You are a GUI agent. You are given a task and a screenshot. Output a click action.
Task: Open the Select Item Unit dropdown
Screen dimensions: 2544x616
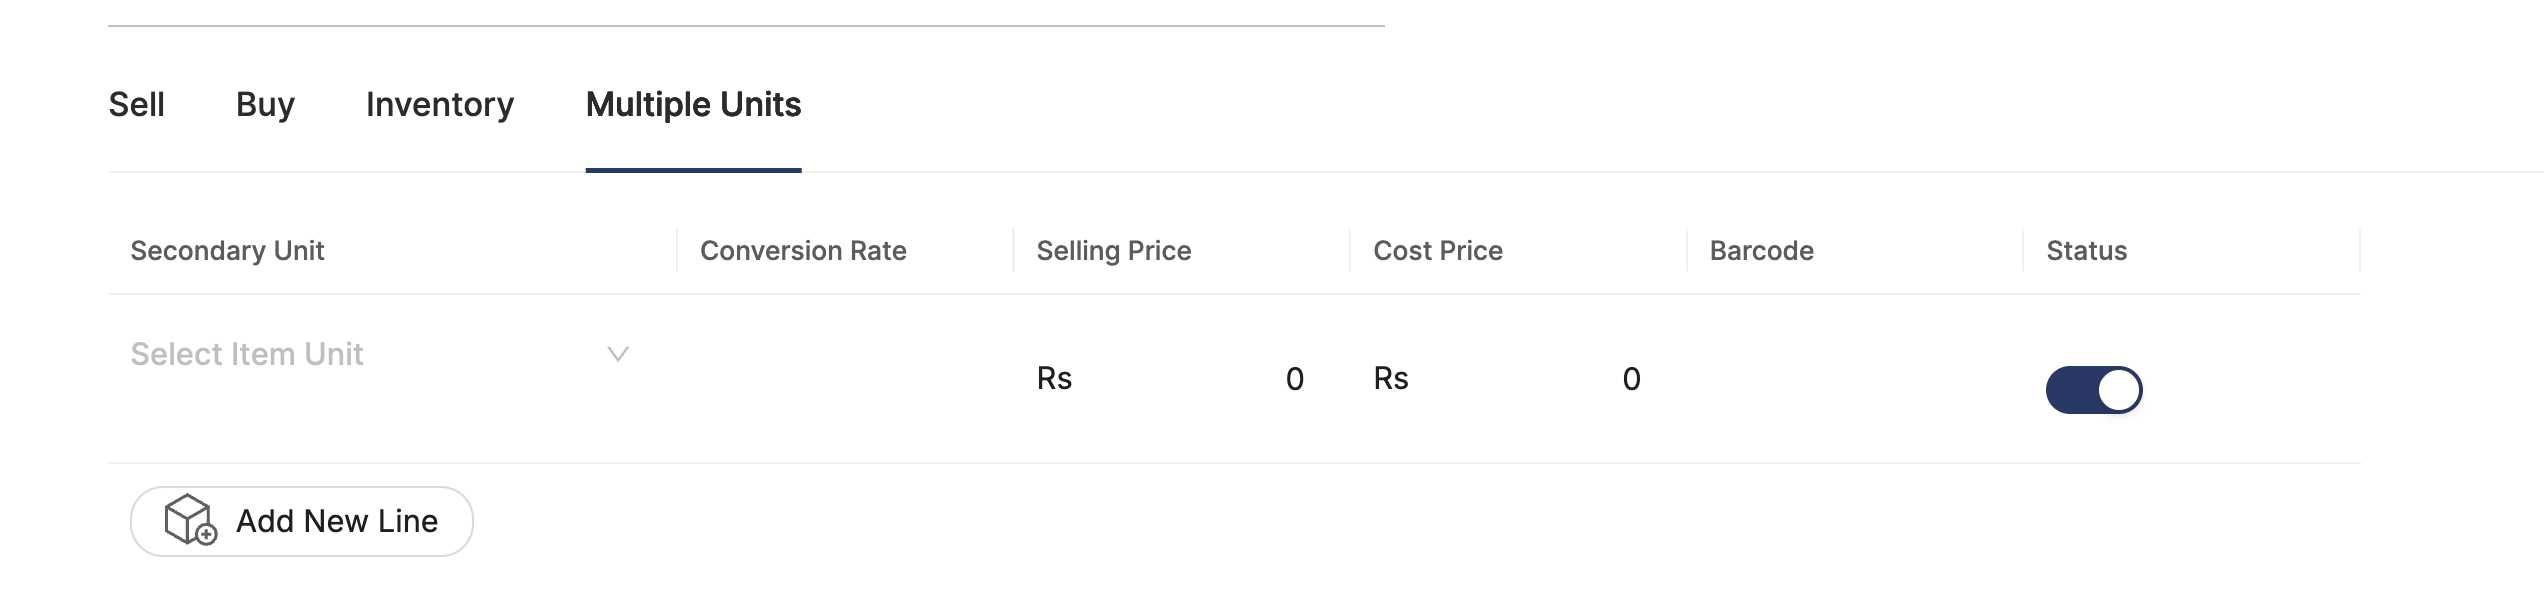248,353
